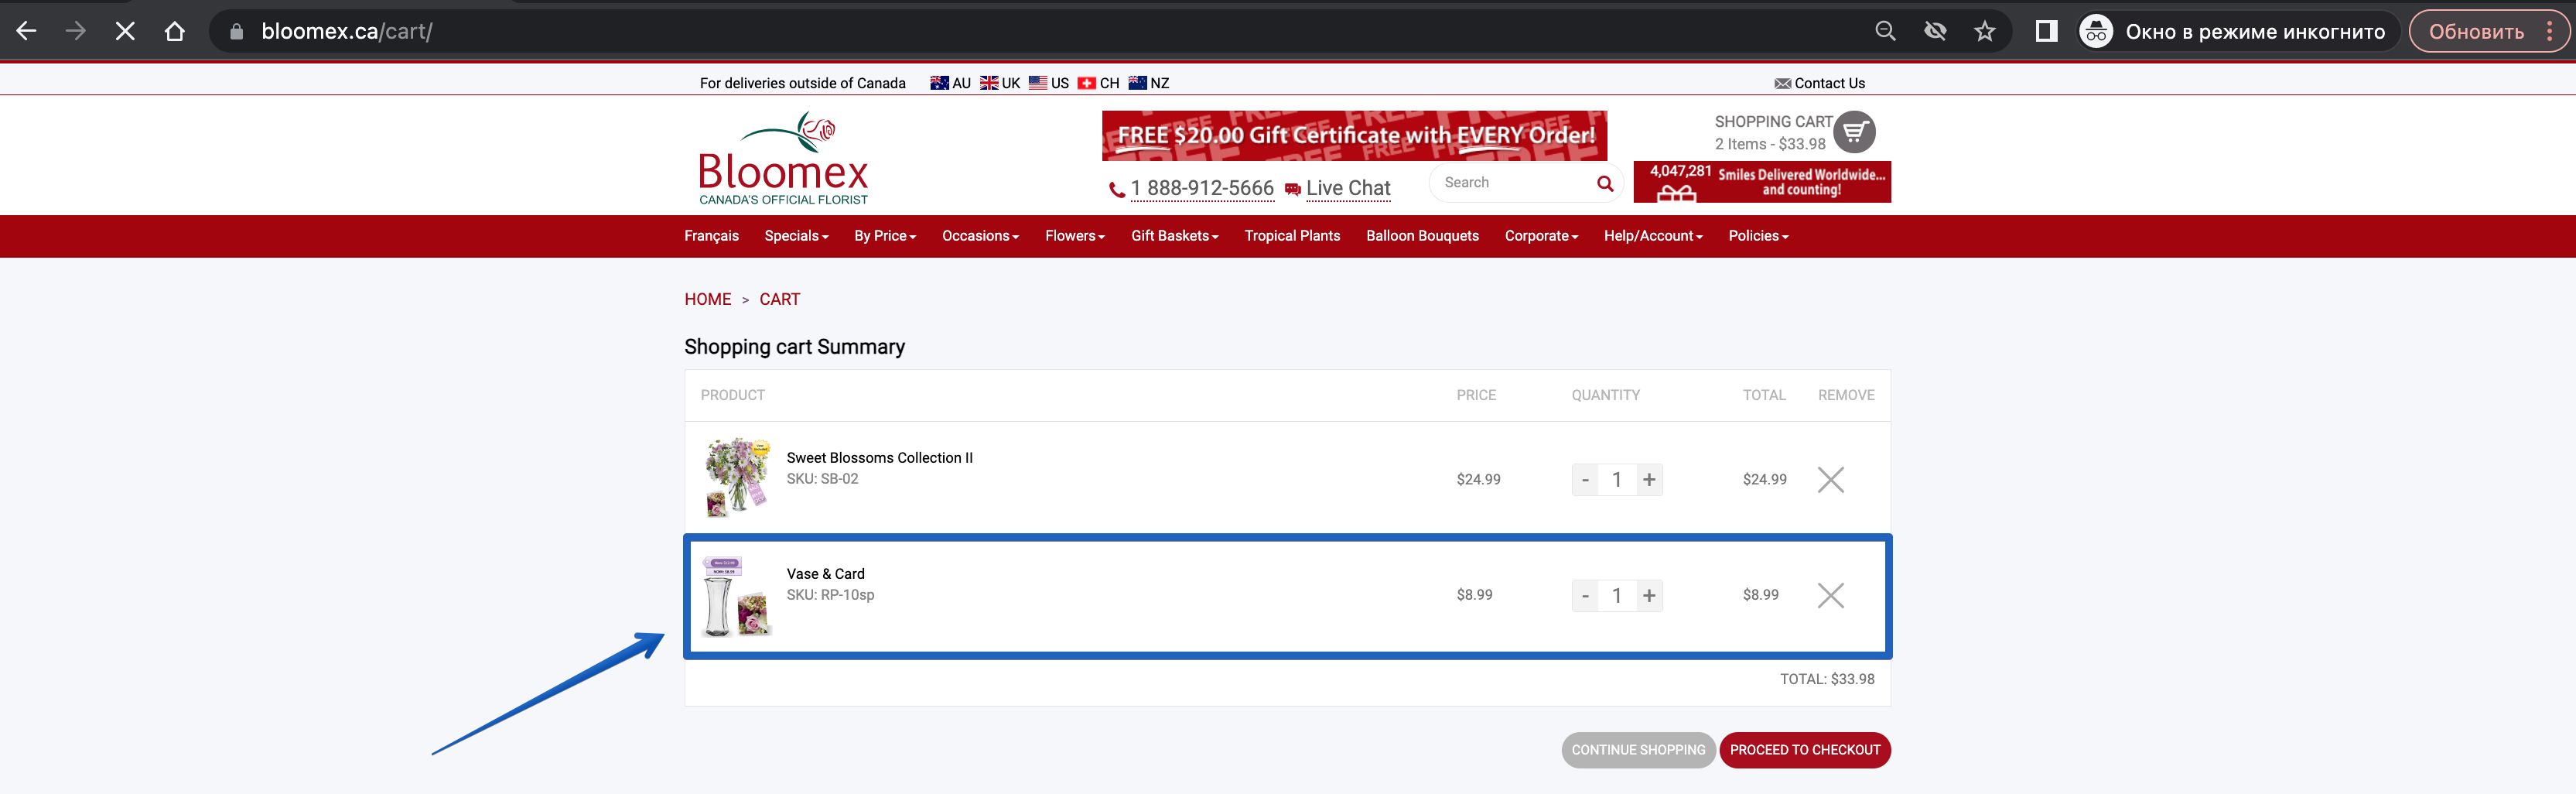Click the Smiles Delivered Worldwide banner
Screen dimensions: 2576x794
click(x=1762, y=182)
